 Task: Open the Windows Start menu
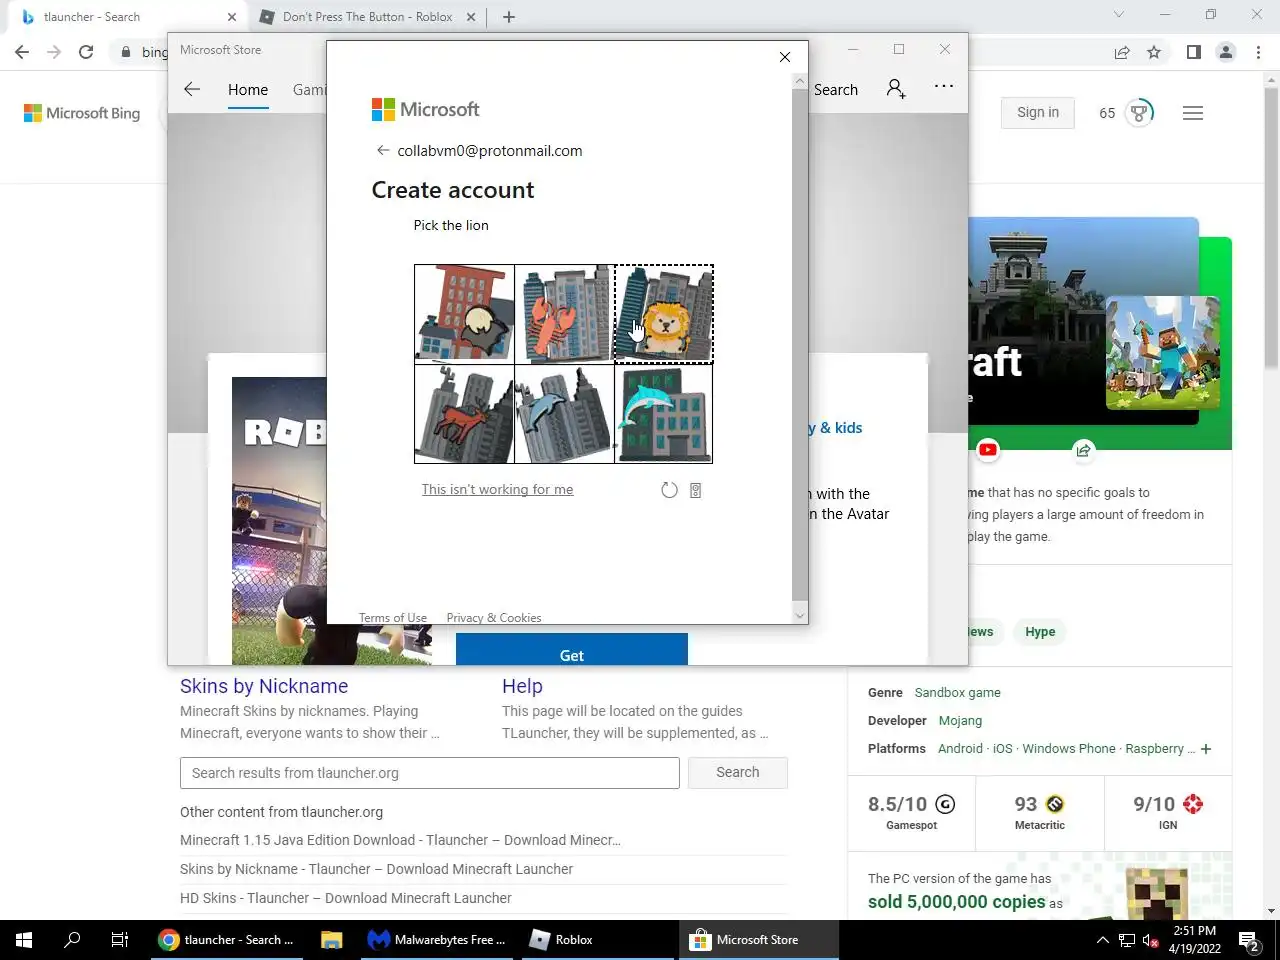[x=24, y=940]
